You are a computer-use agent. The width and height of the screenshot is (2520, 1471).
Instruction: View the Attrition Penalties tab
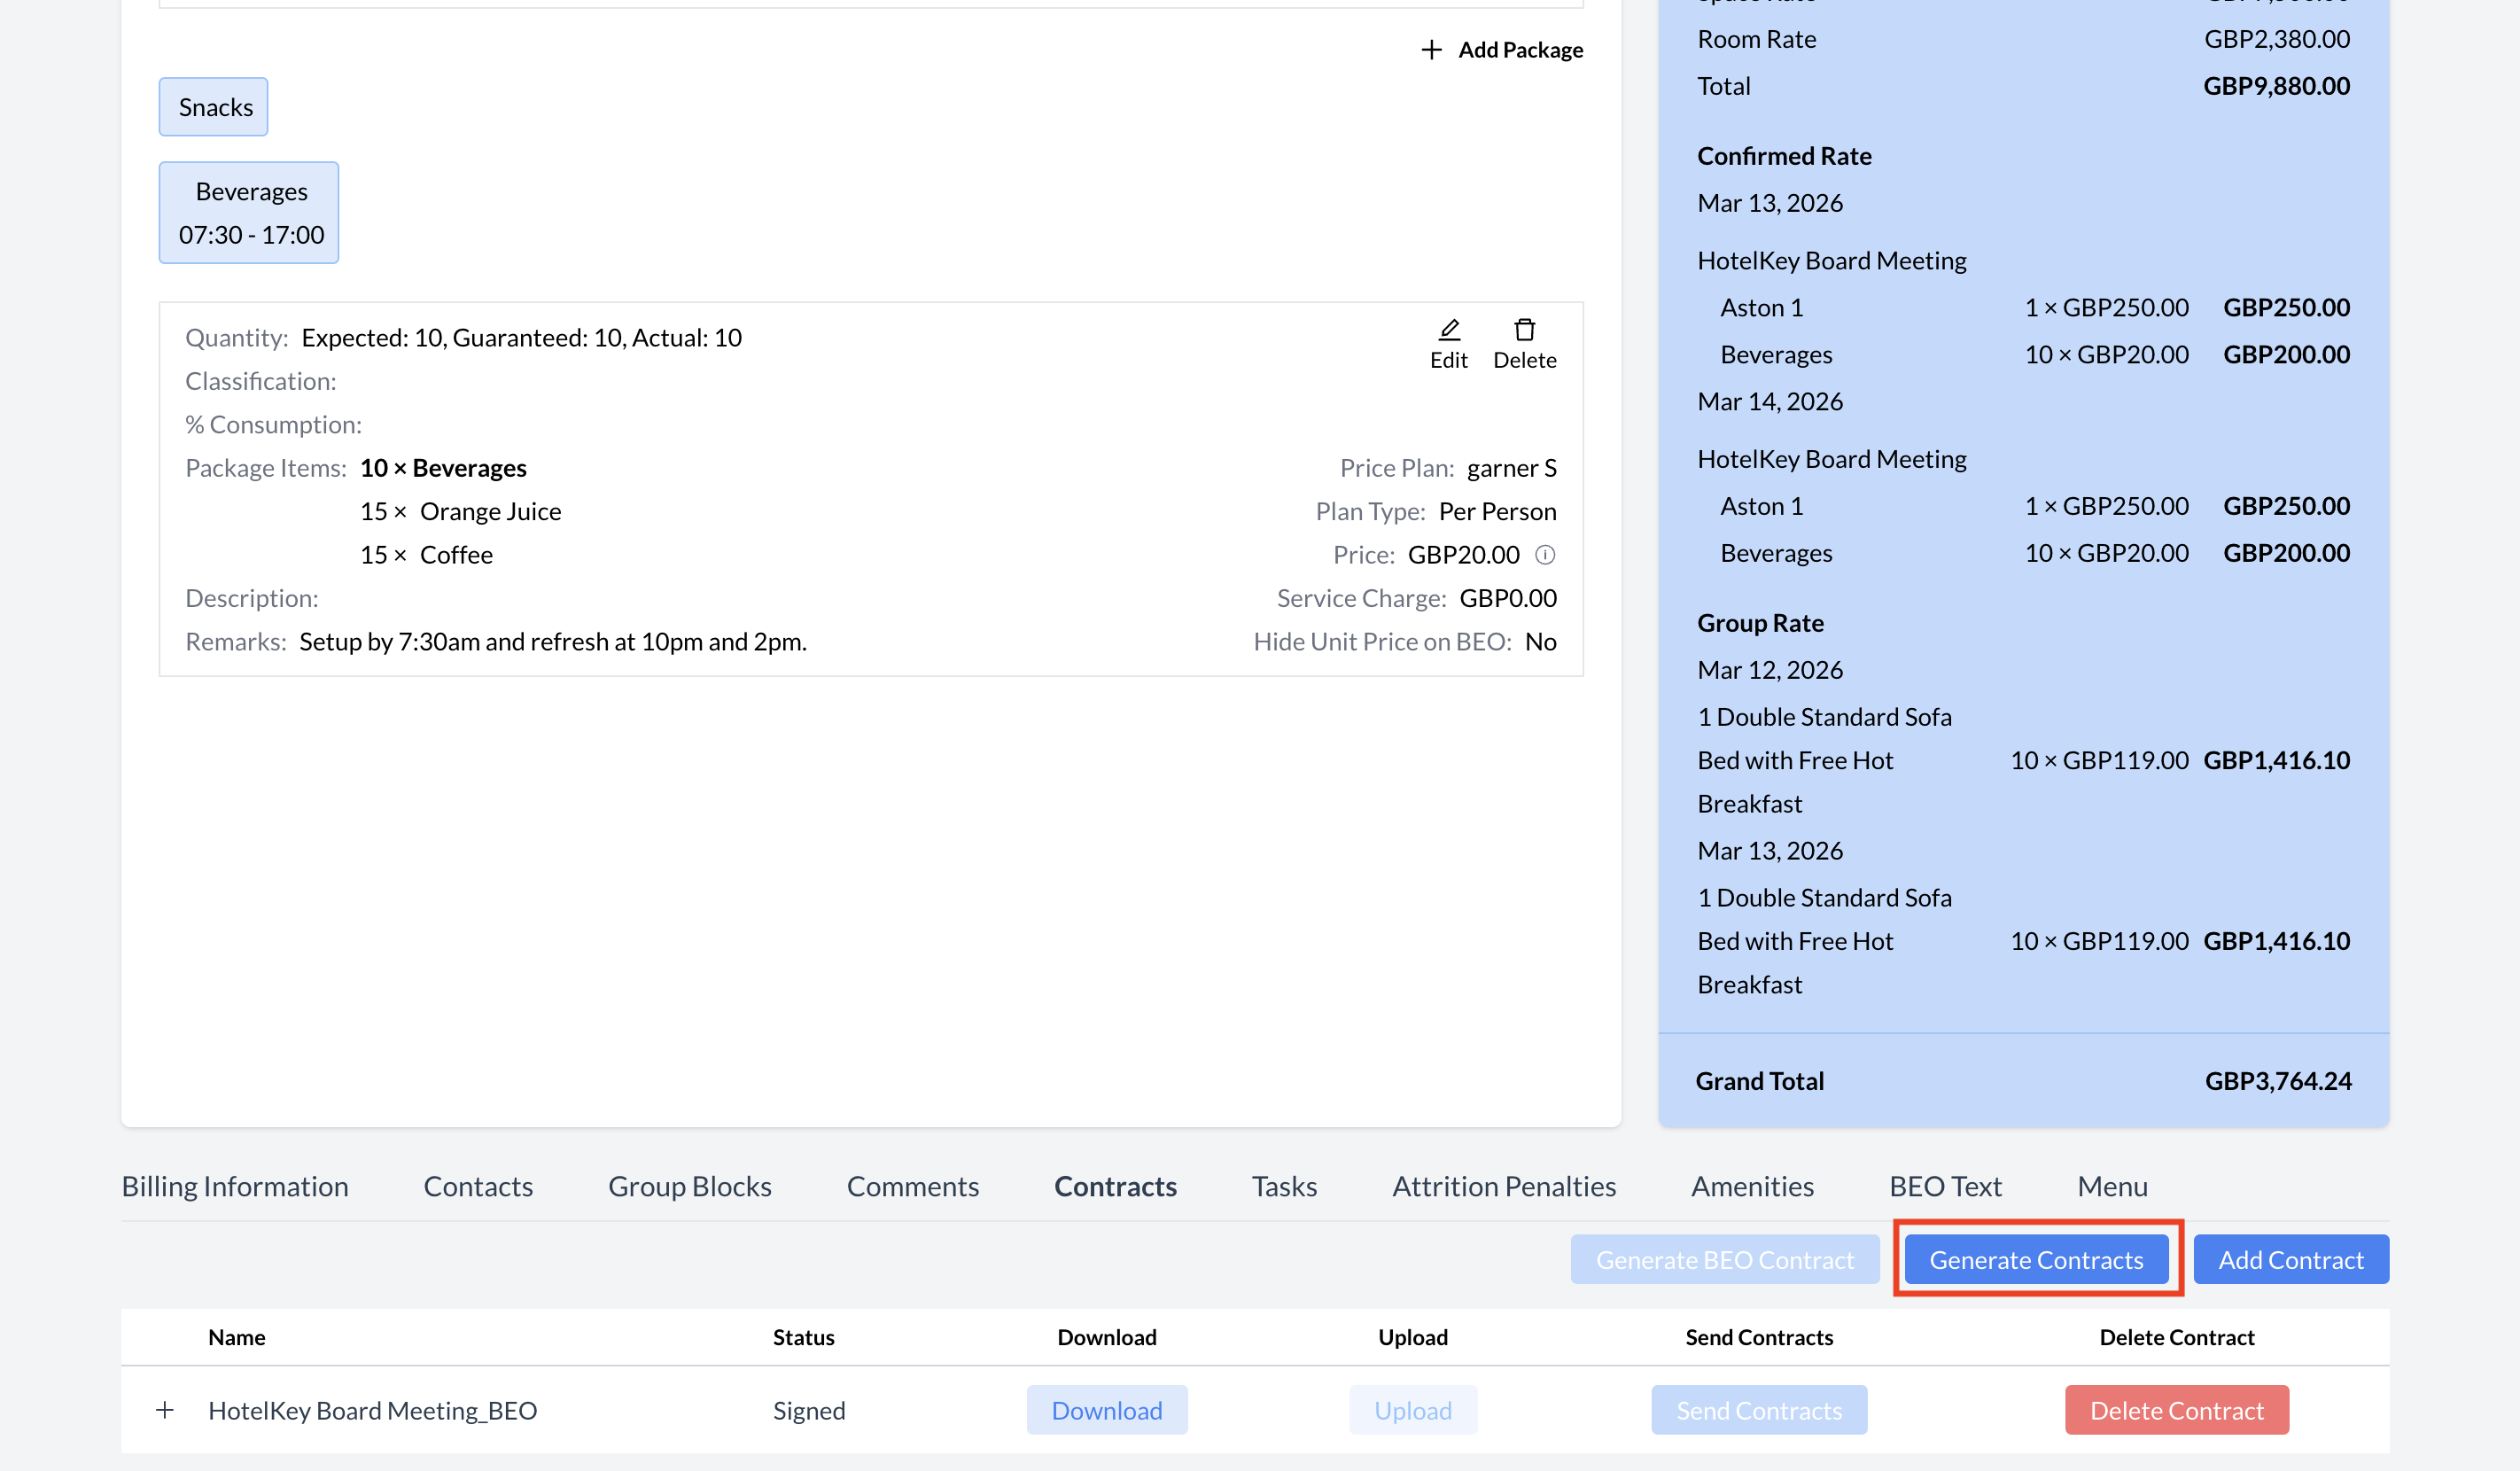point(1503,1186)
